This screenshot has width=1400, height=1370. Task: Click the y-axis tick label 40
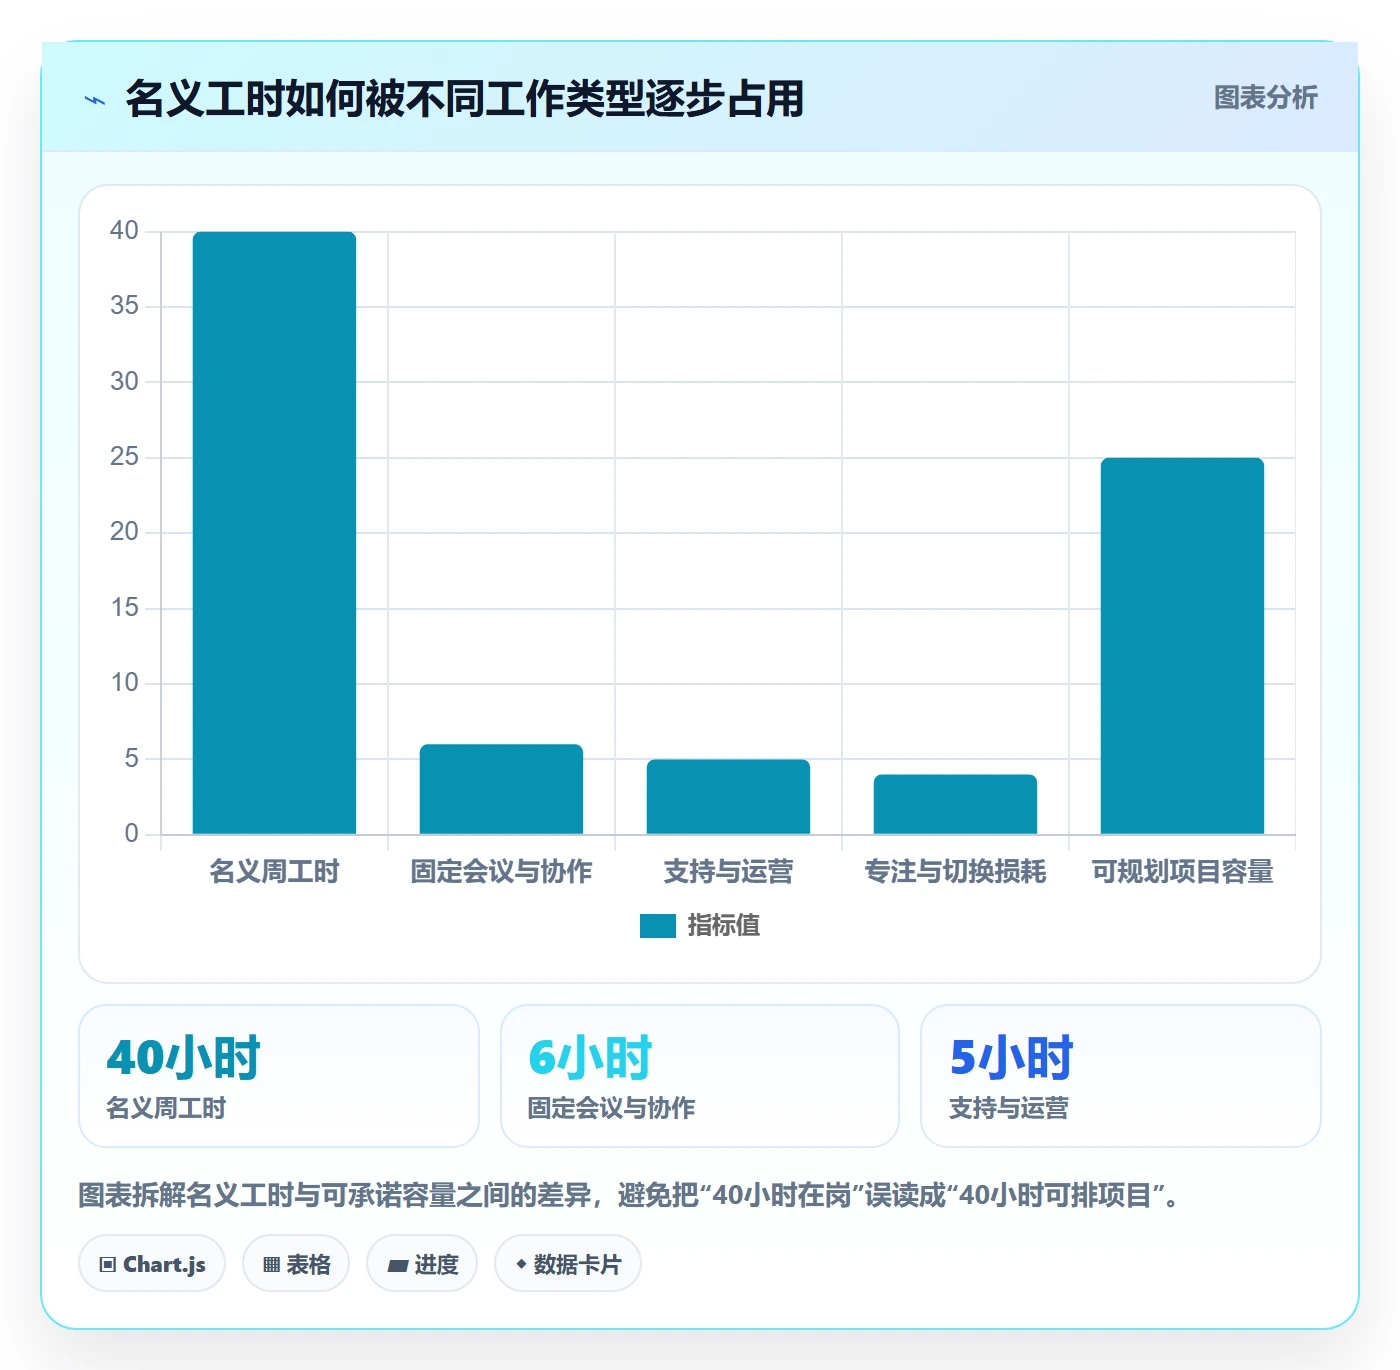point(124,231)
